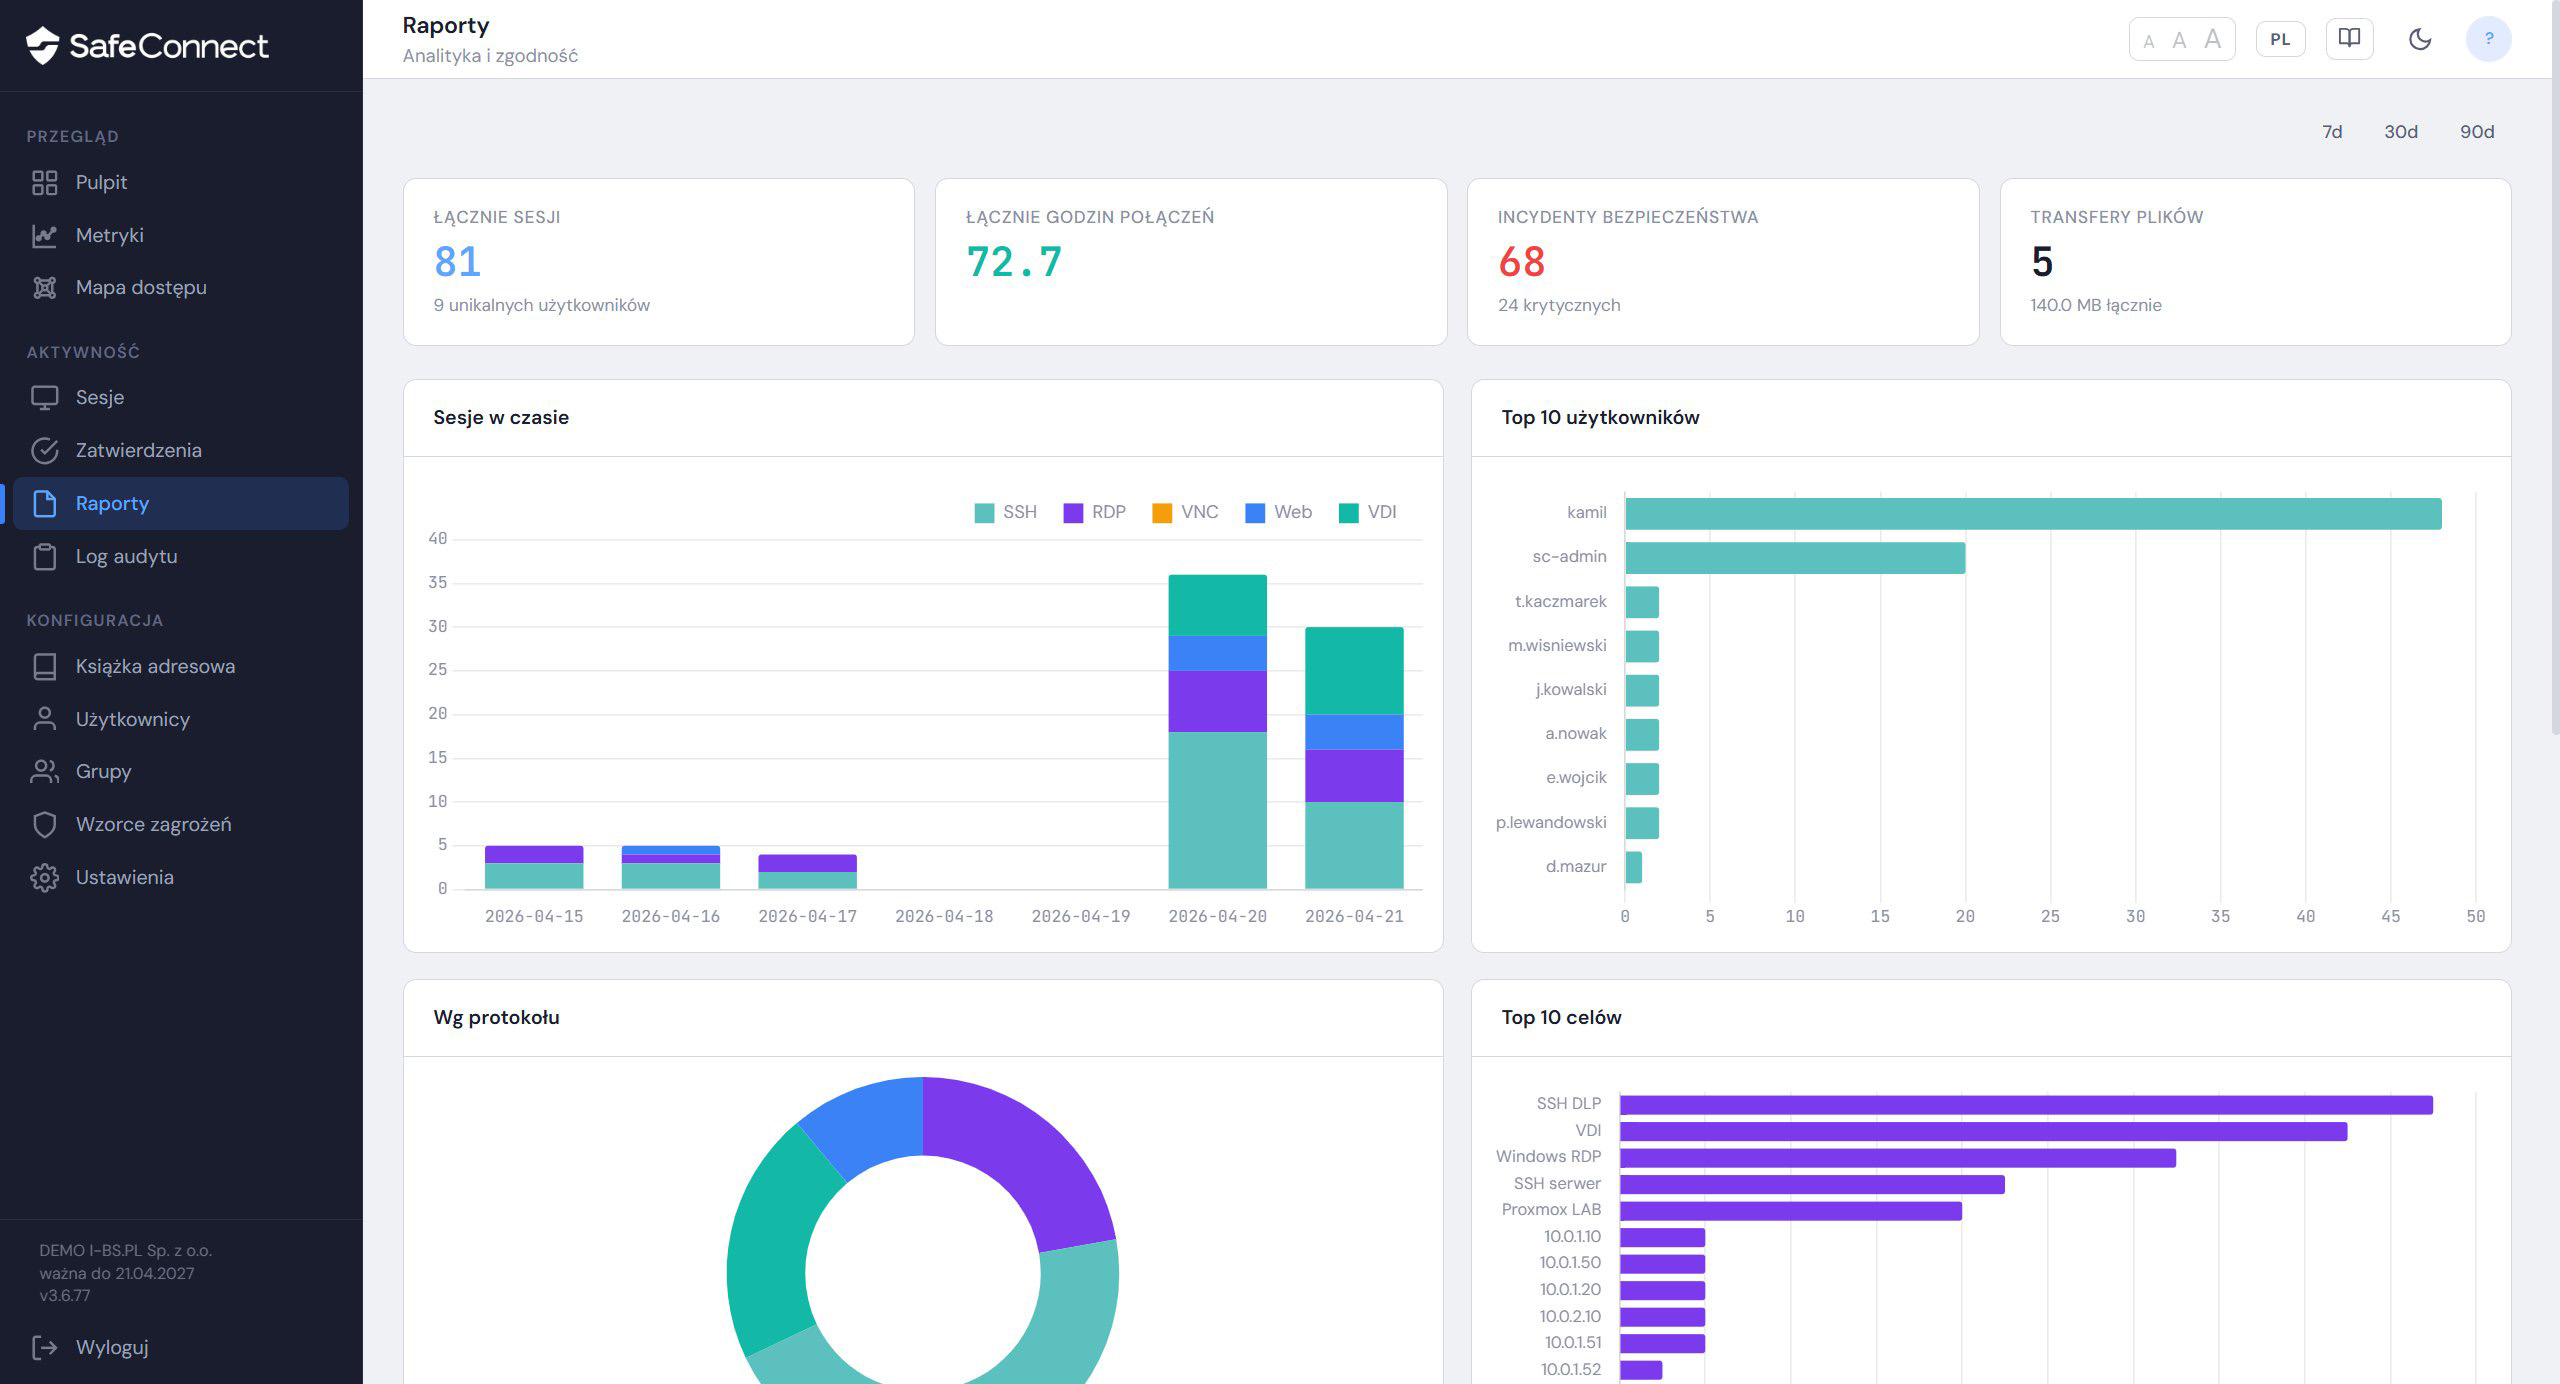The image size is (2560, 1384).
Task: Toggle dark mode with the moon icon
Action: tap(2420, 39)
